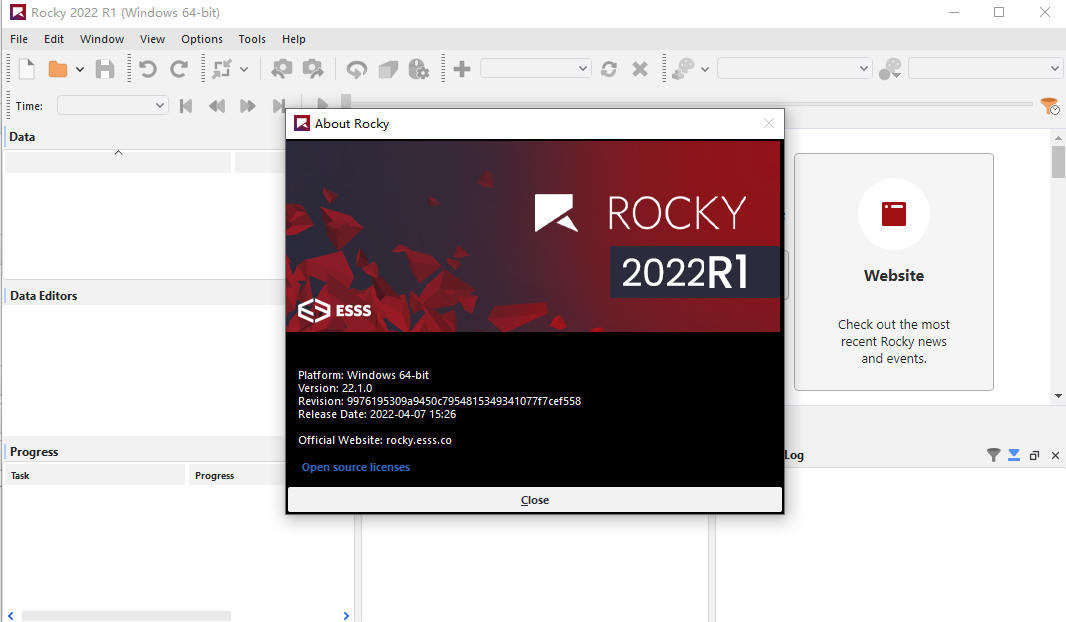
Task: Close the Log panel with its X
Action: [1055, 455]
